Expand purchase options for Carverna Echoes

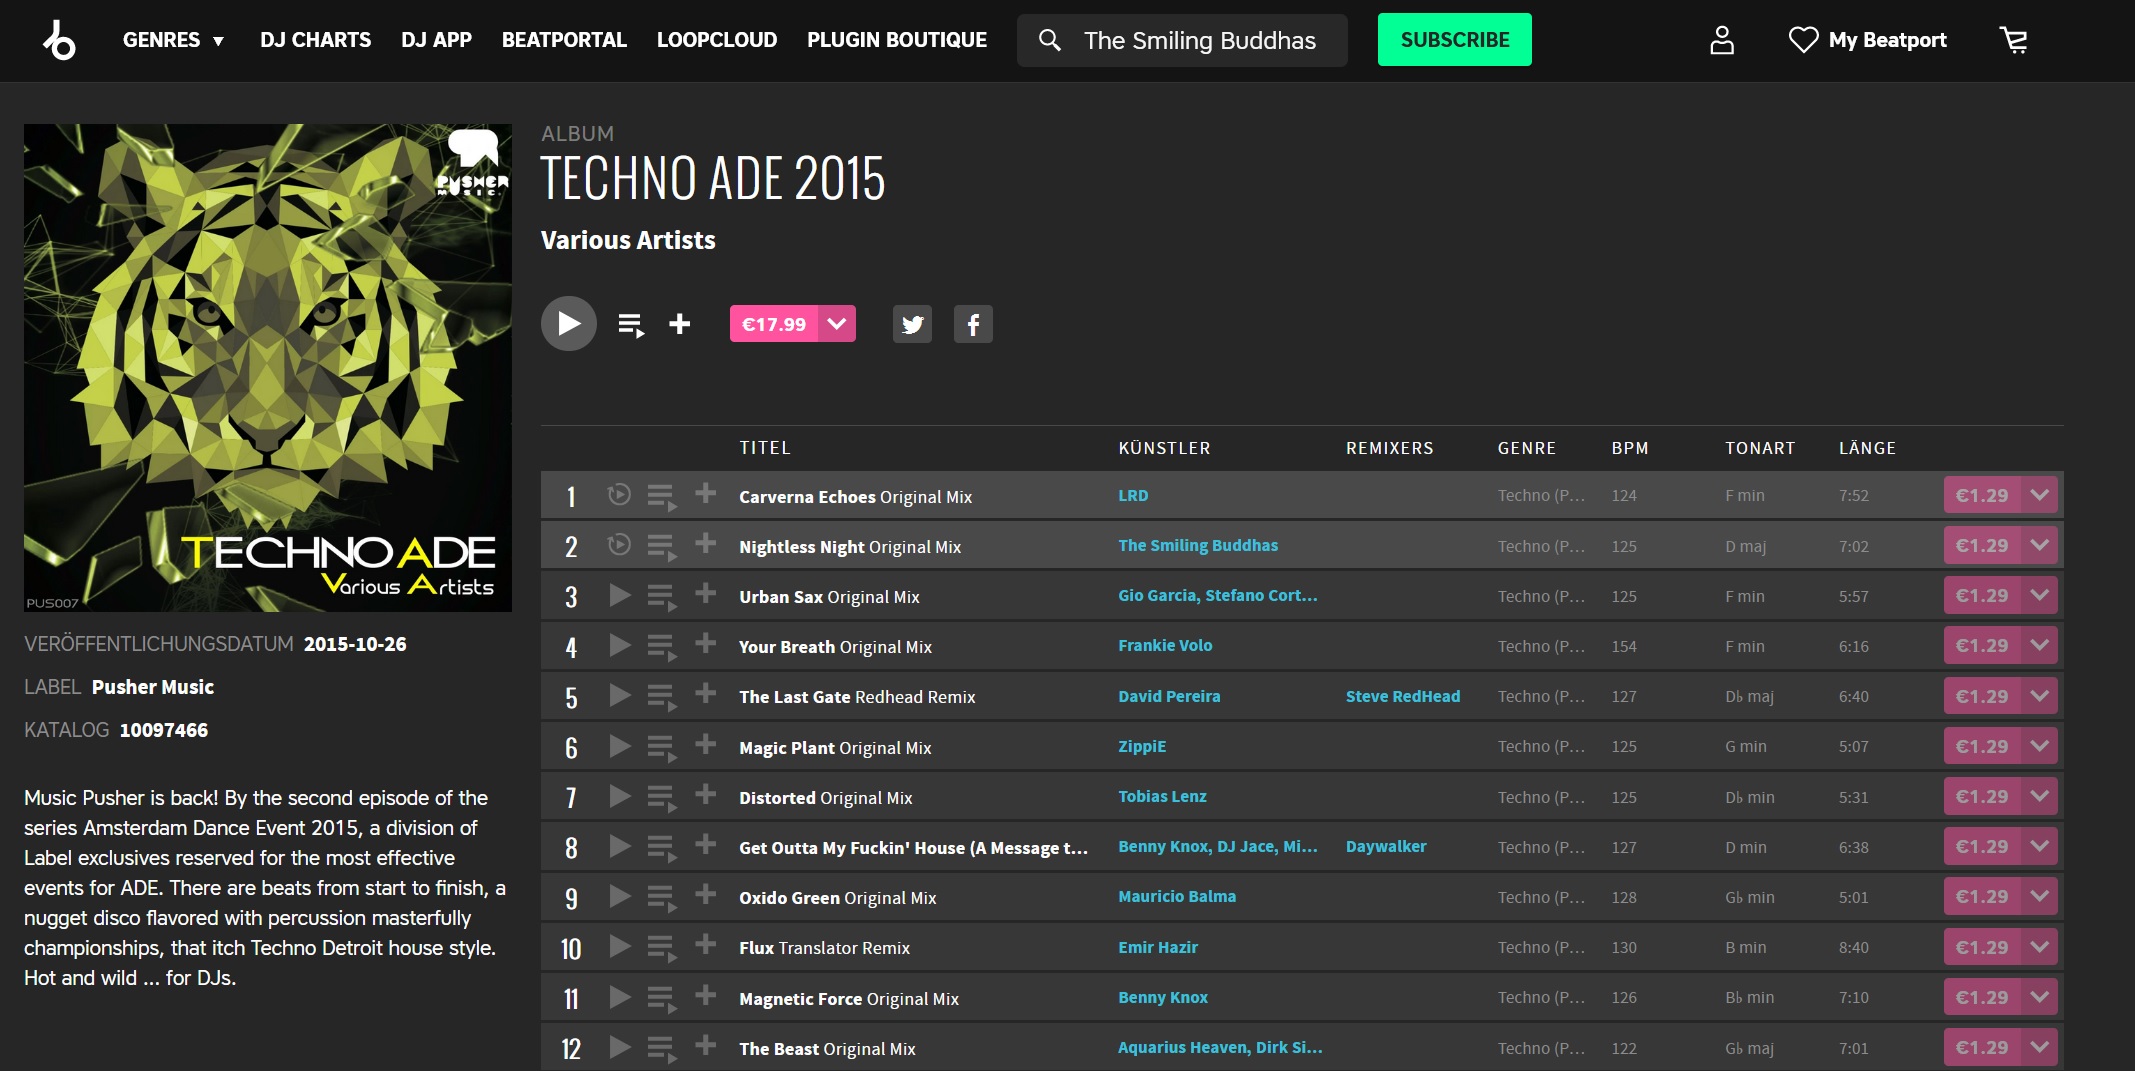point(2039,495)
